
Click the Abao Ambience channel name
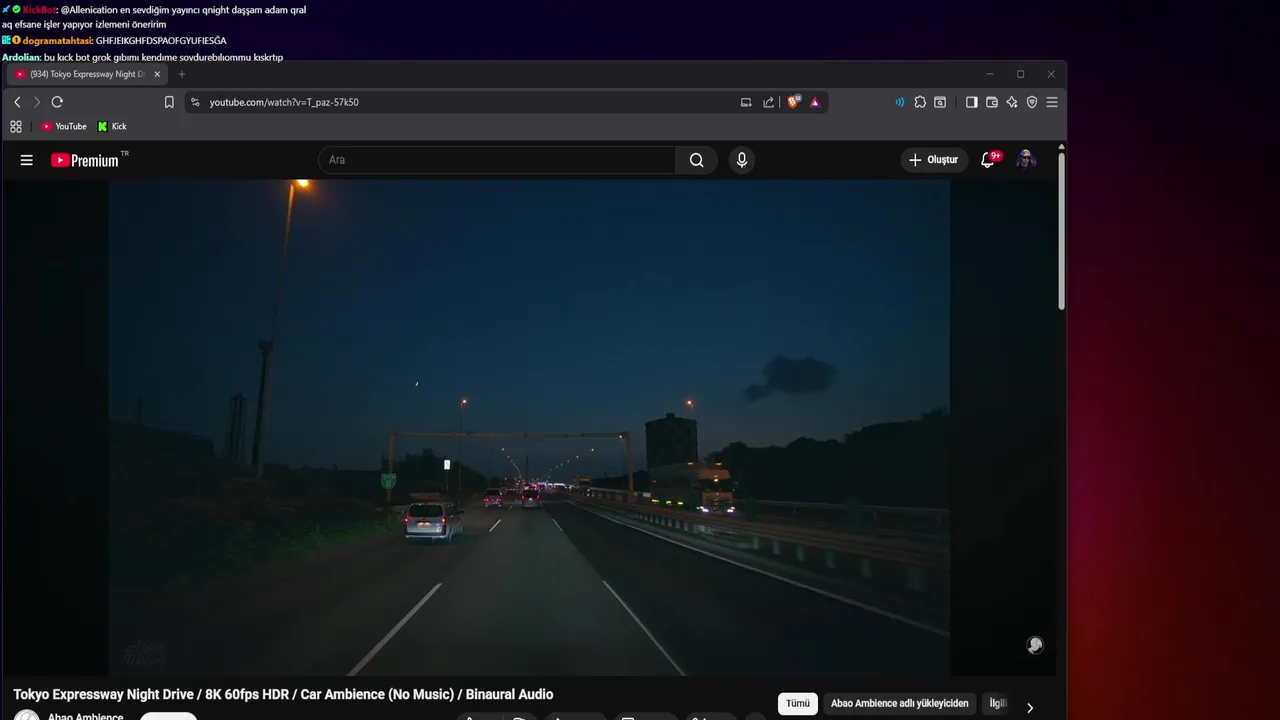click(x=86, y=716)
